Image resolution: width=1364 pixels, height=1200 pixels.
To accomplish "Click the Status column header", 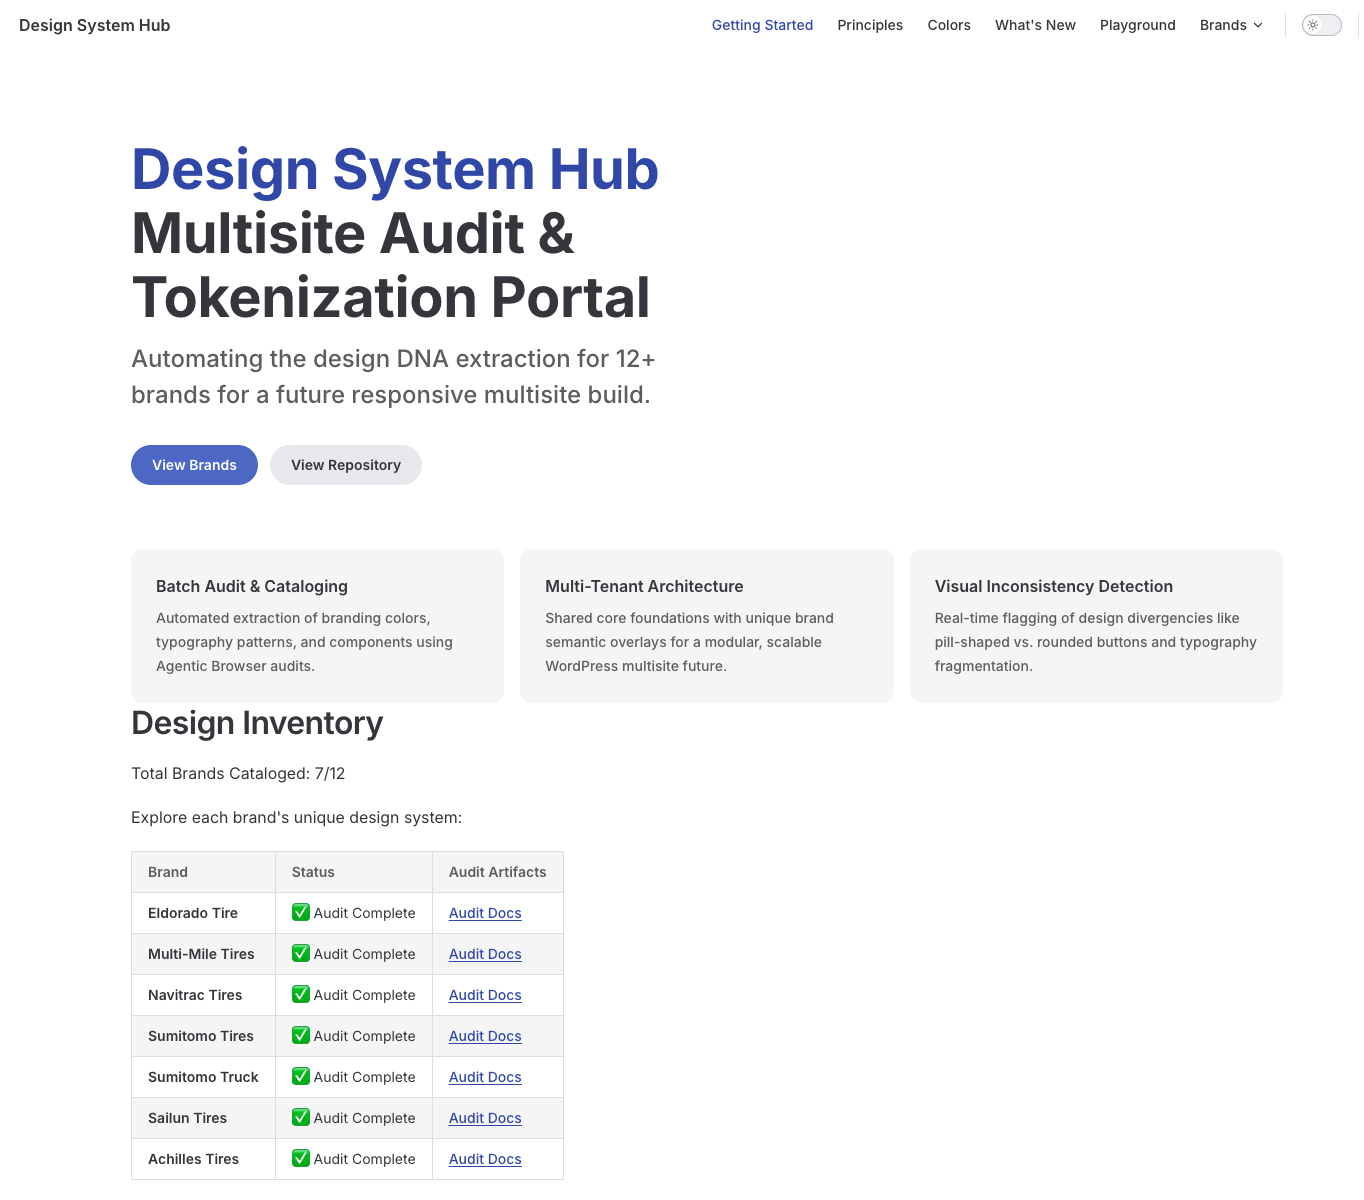I will pos(354,872).
